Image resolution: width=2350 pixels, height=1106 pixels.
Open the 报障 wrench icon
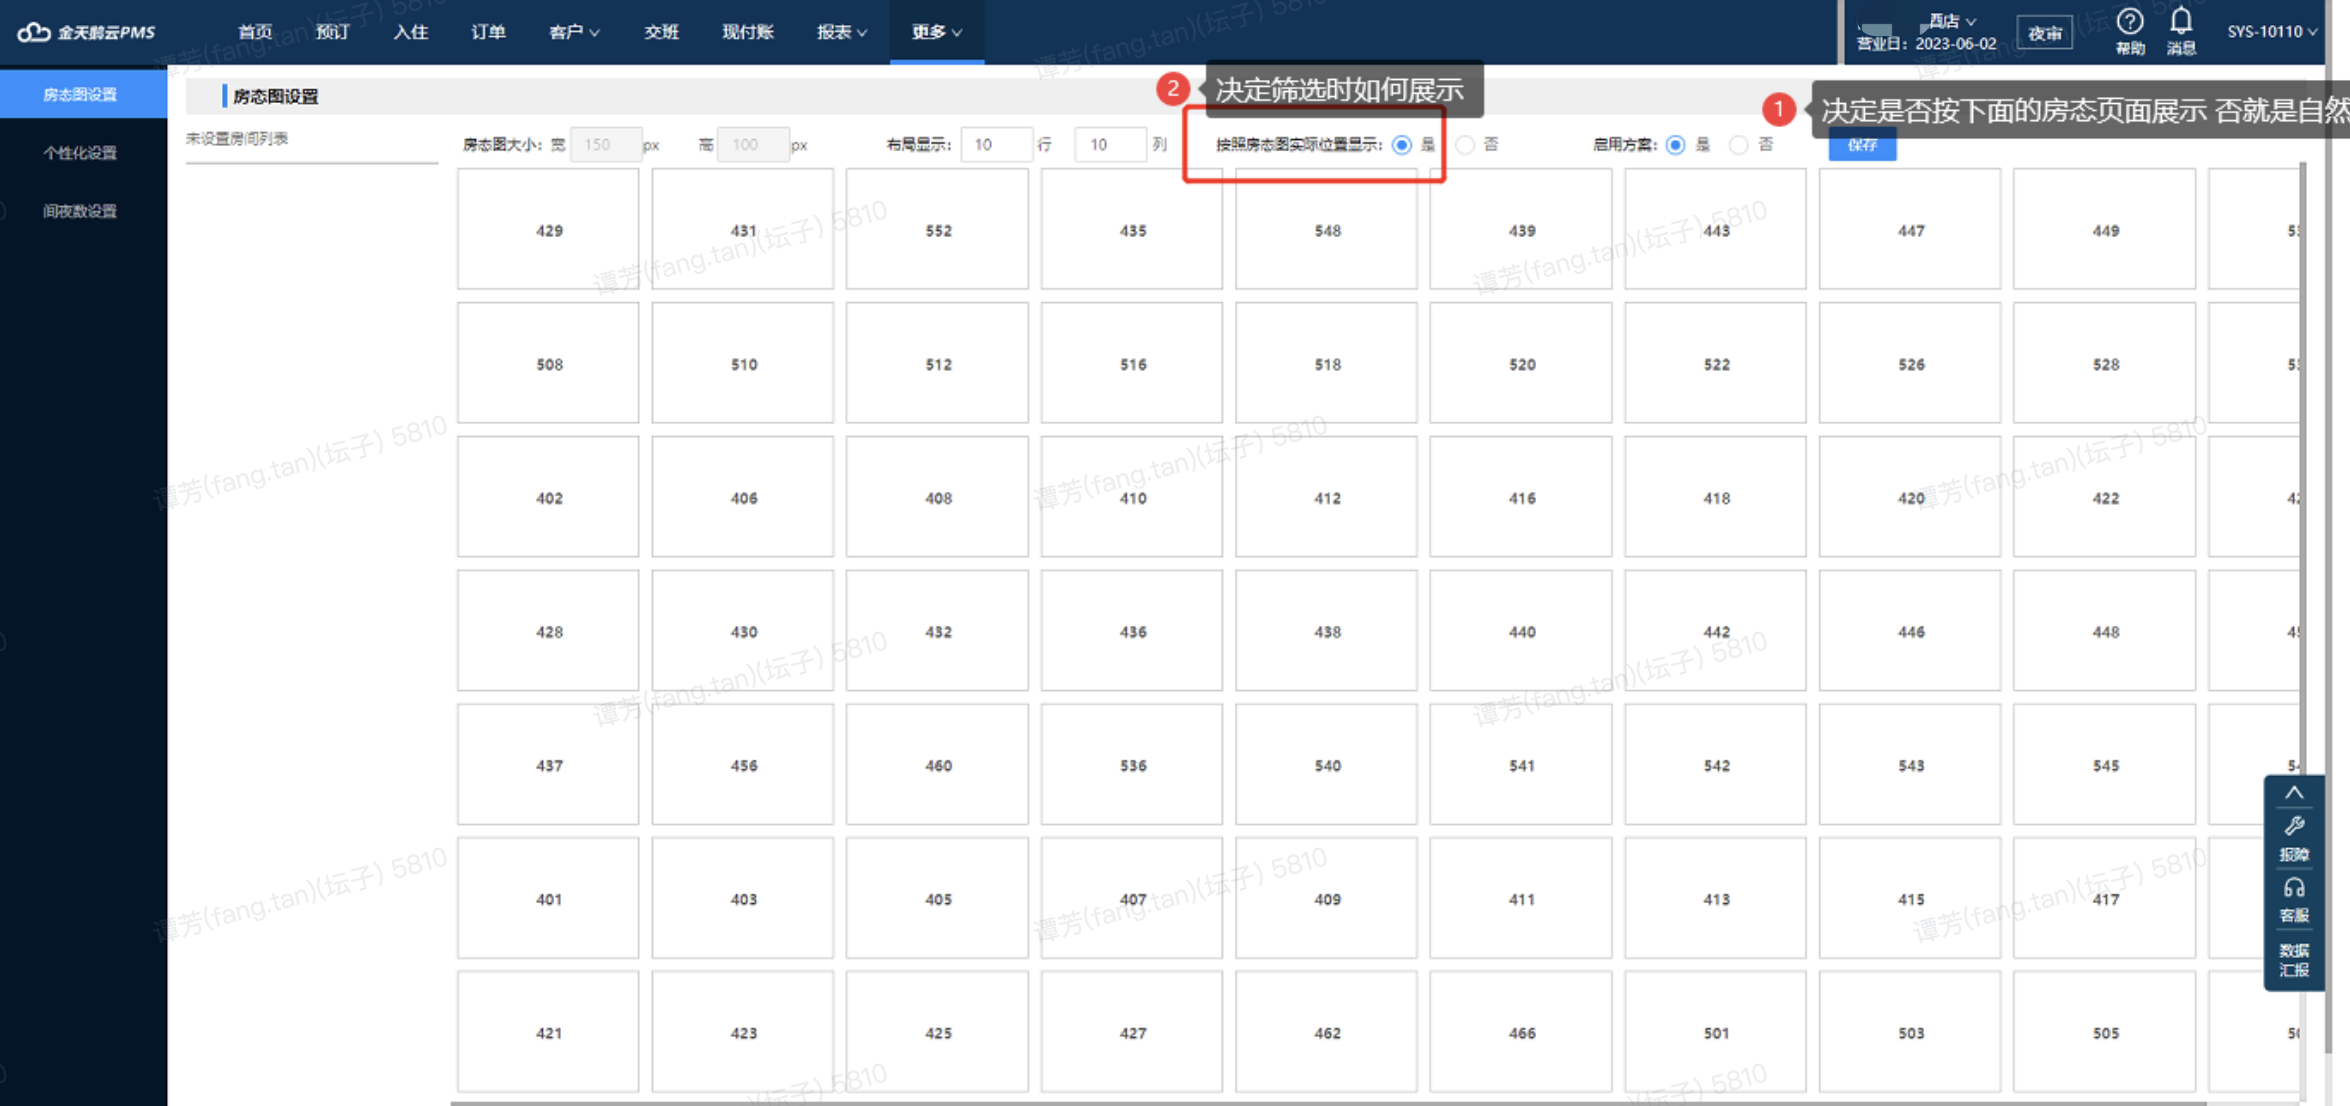pos(2294,838)
